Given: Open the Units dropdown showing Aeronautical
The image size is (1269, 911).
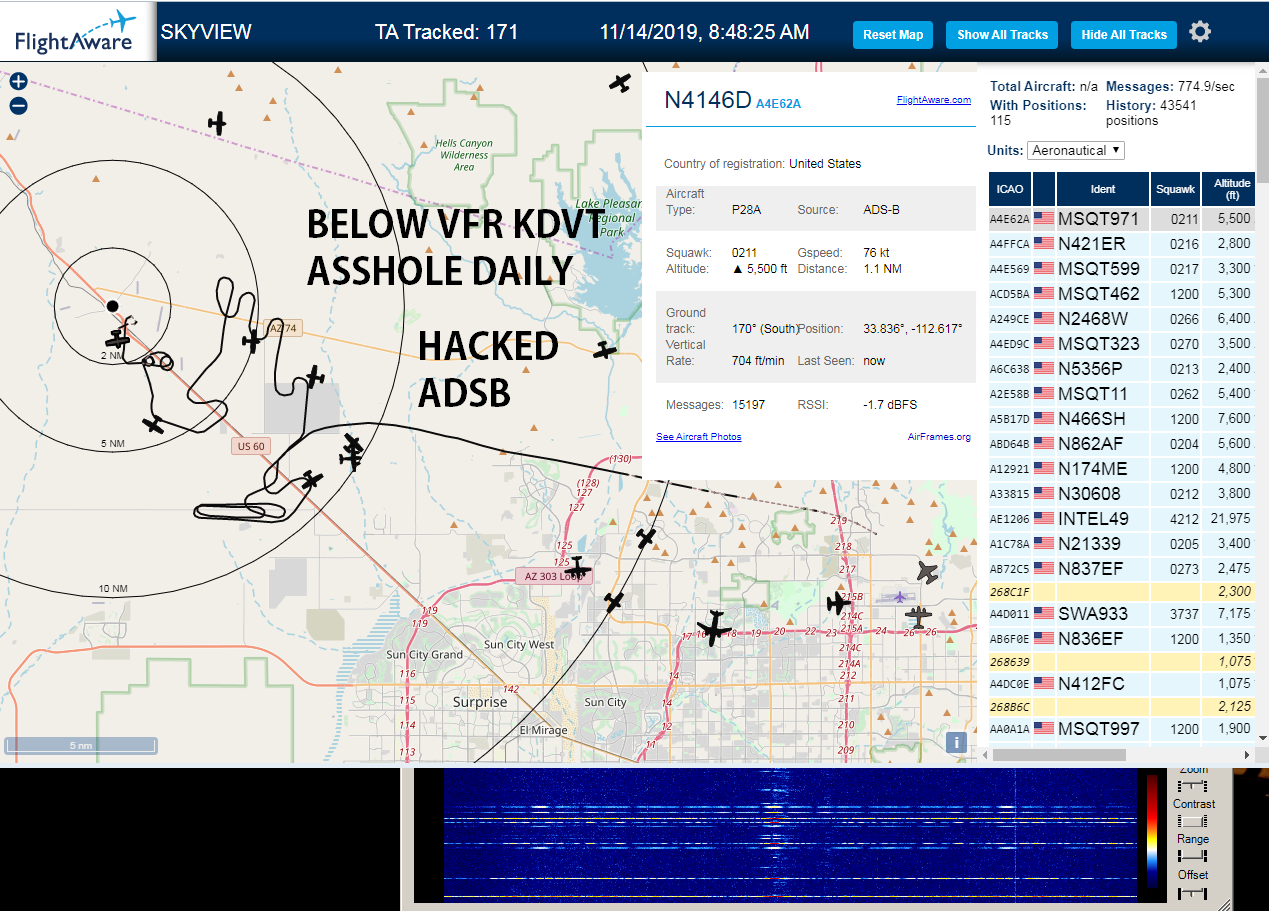Looking at the screenshot, I should pyautogui.click(x=1076, y=150).
